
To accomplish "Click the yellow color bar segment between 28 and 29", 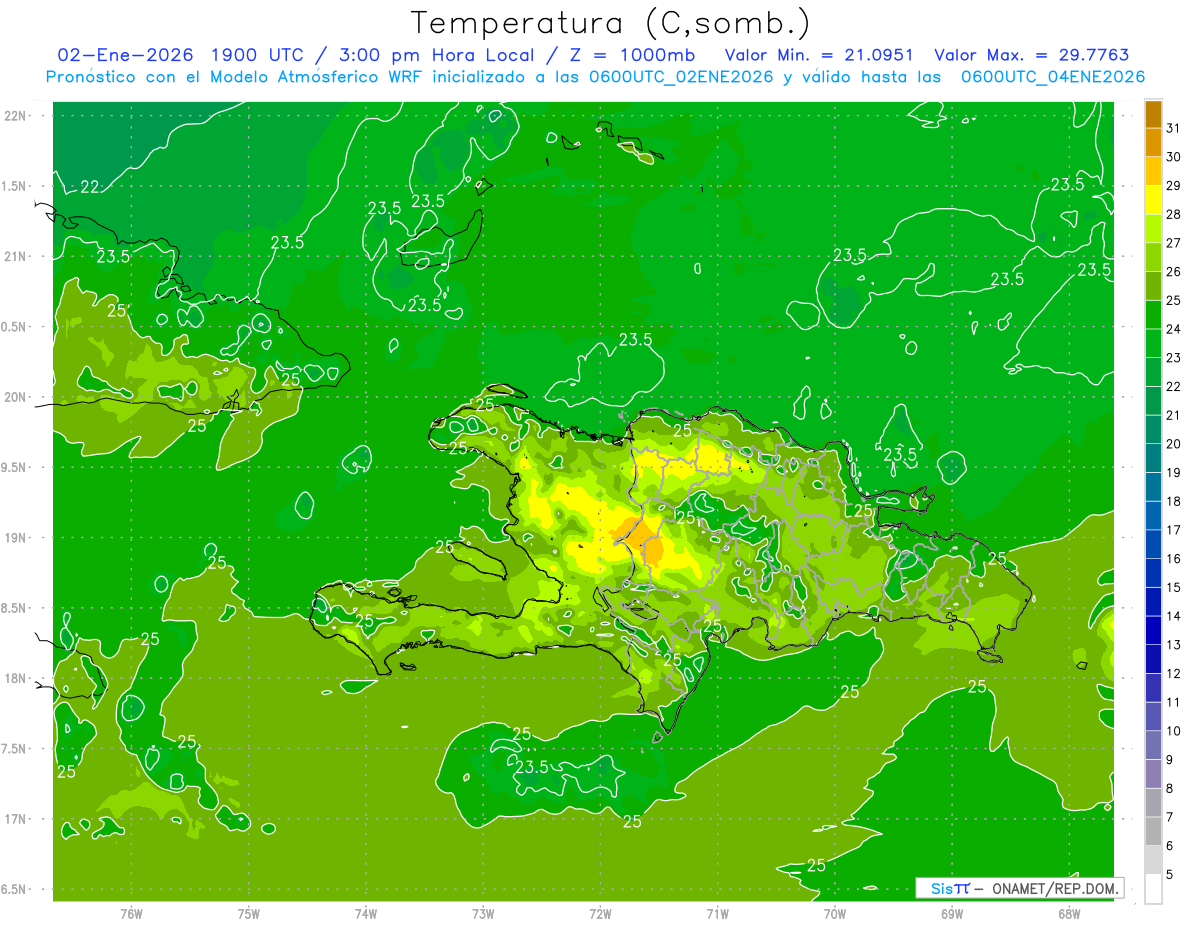I will 1153,200.
